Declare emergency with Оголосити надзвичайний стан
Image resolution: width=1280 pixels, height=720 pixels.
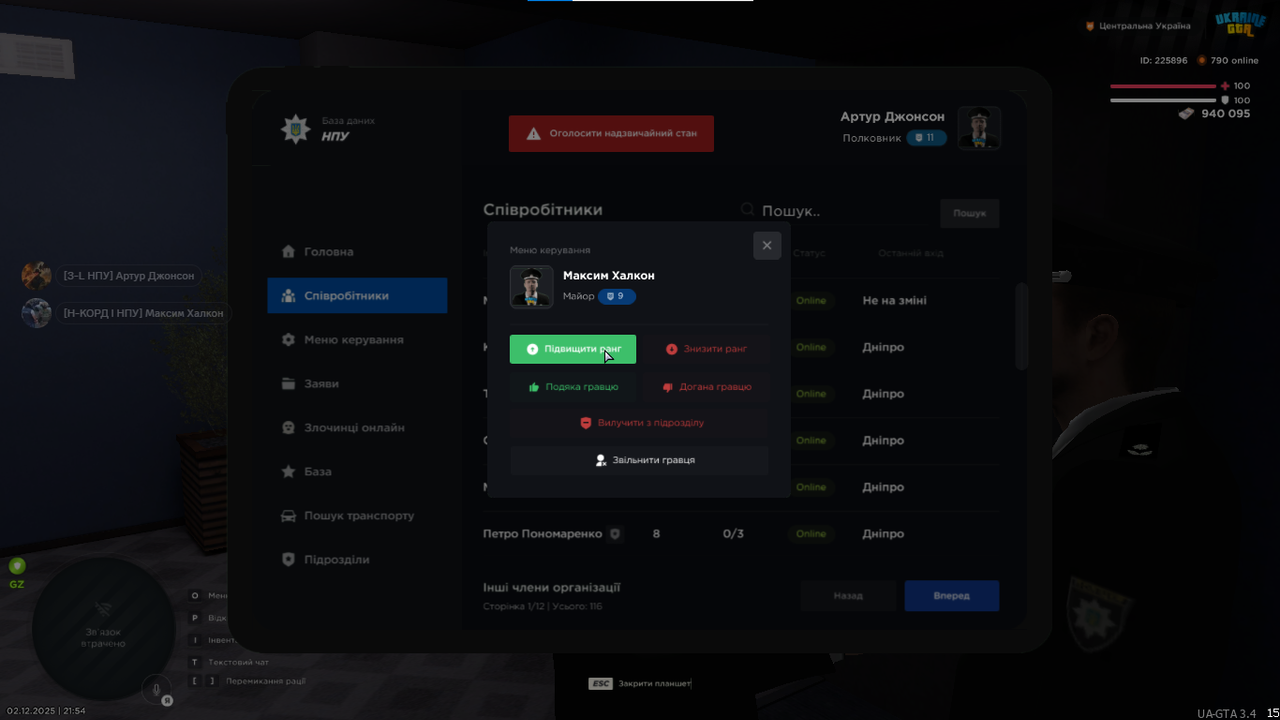click(611, 133)
